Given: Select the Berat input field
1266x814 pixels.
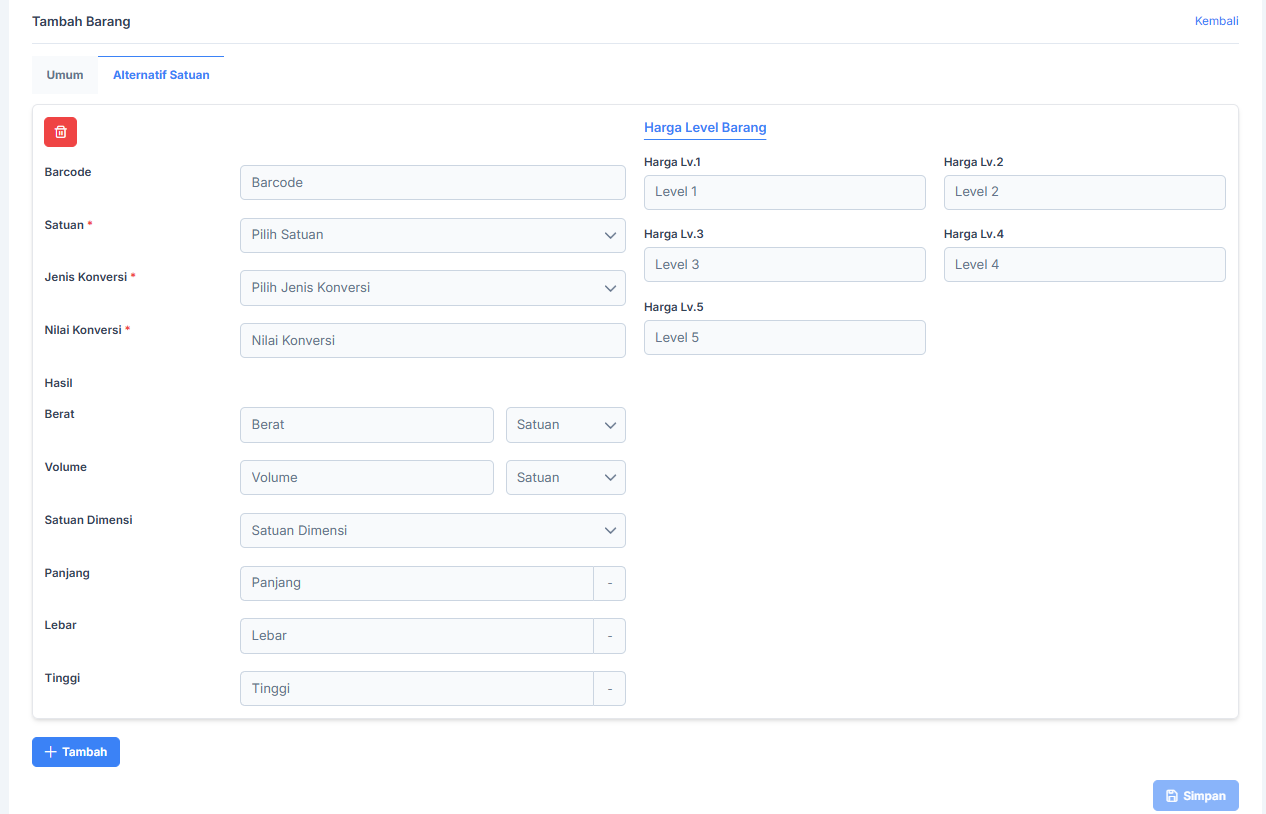Looking at the screenshot, I should (x=366, y=425).
